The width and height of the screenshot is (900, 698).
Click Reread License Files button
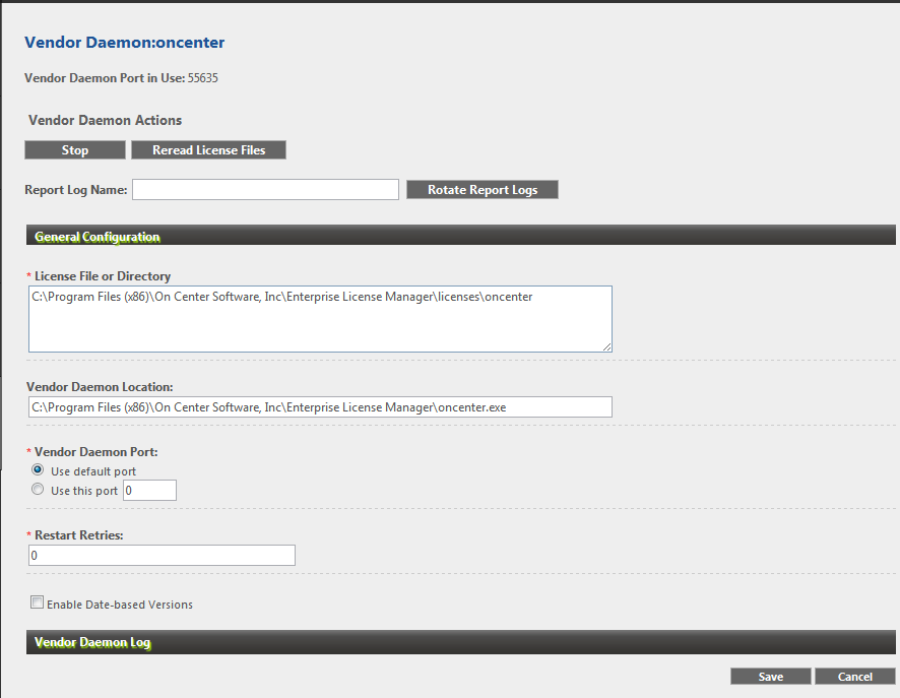pos(208,150)
